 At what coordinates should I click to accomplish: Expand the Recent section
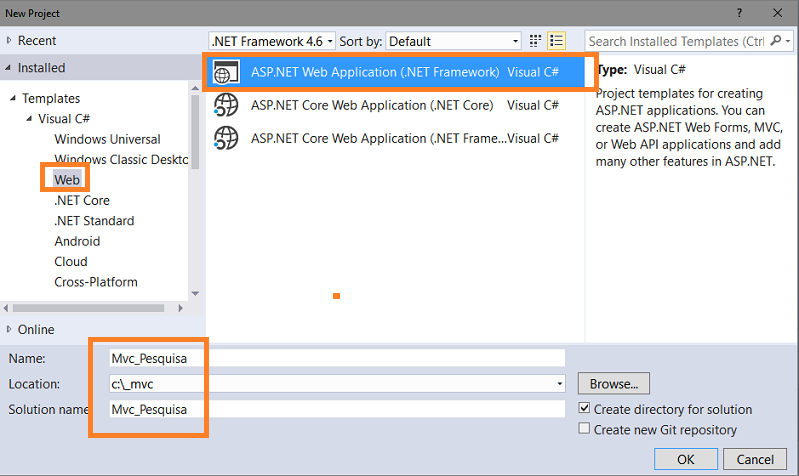click(x=9, y=40)
